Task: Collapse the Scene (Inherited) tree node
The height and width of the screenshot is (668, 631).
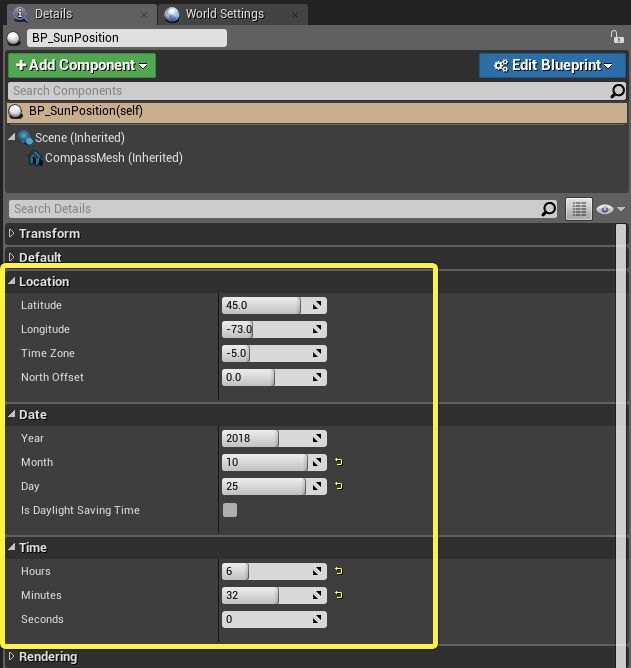Action: pyautogui.click(x=12, y=137)
